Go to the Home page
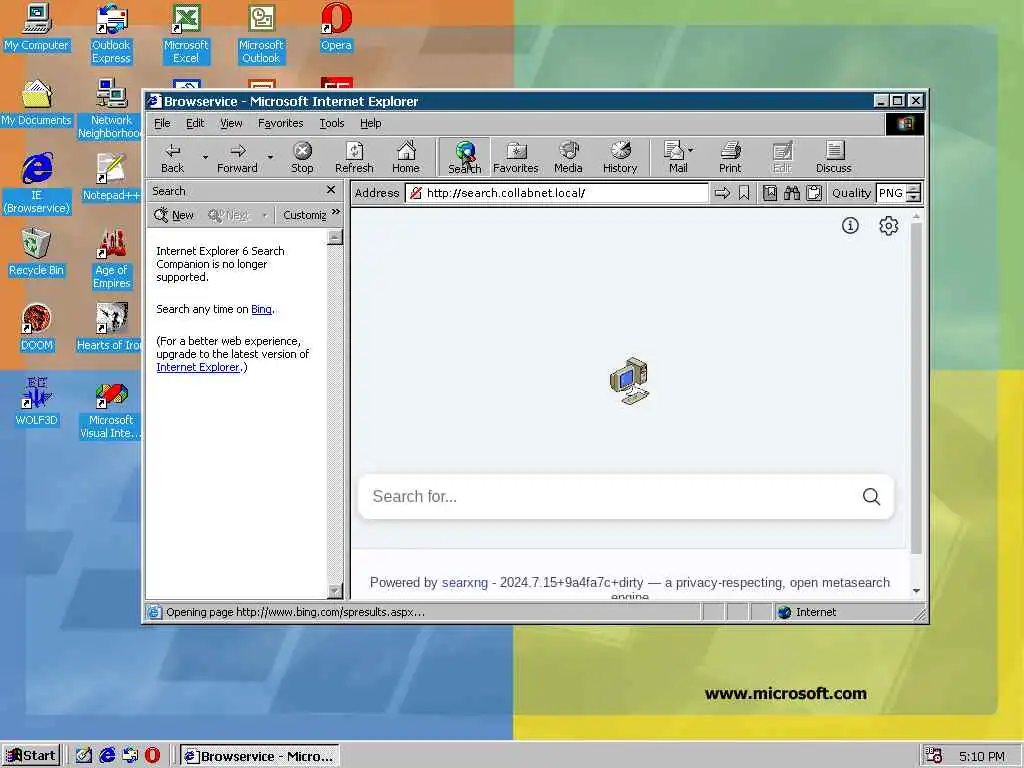 click(x=406, y=157)
